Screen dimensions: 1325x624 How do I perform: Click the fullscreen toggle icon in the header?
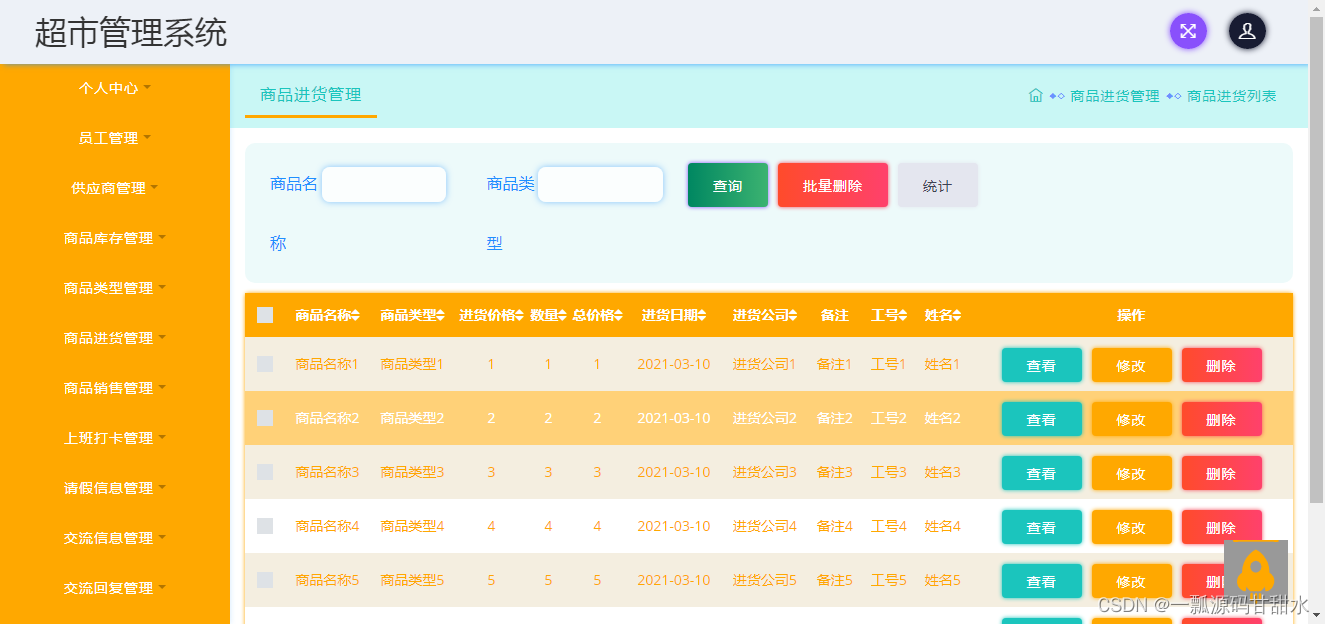click(x=1188, y=31)
